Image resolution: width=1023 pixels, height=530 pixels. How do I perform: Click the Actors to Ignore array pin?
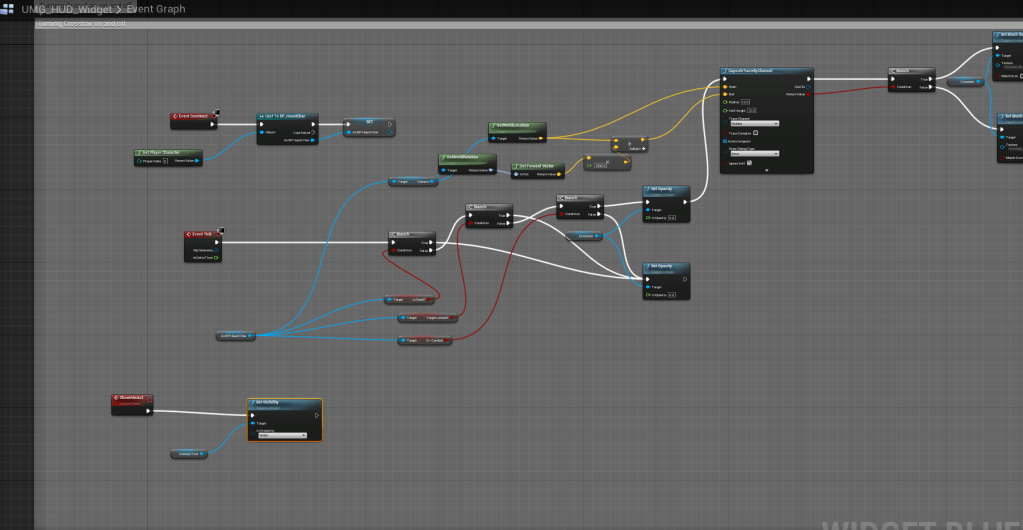coord(725,141)
